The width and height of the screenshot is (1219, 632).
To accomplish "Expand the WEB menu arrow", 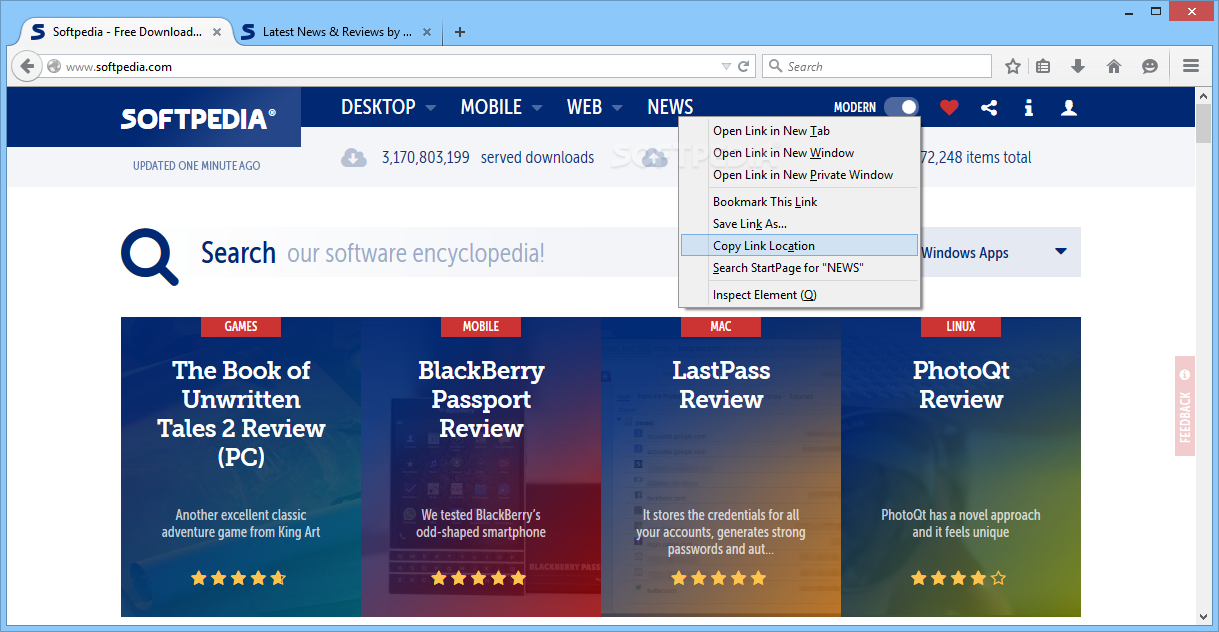I will (617, 108).
